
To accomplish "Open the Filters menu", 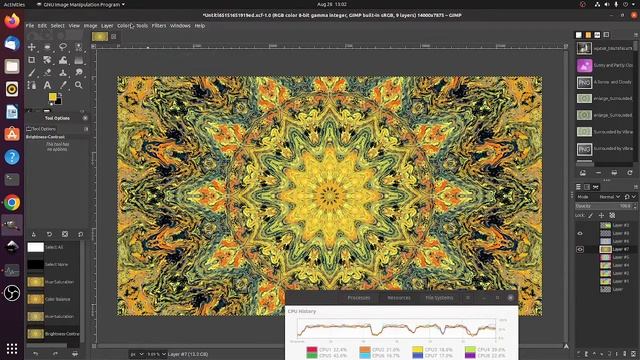I will [x=159, y=26].
